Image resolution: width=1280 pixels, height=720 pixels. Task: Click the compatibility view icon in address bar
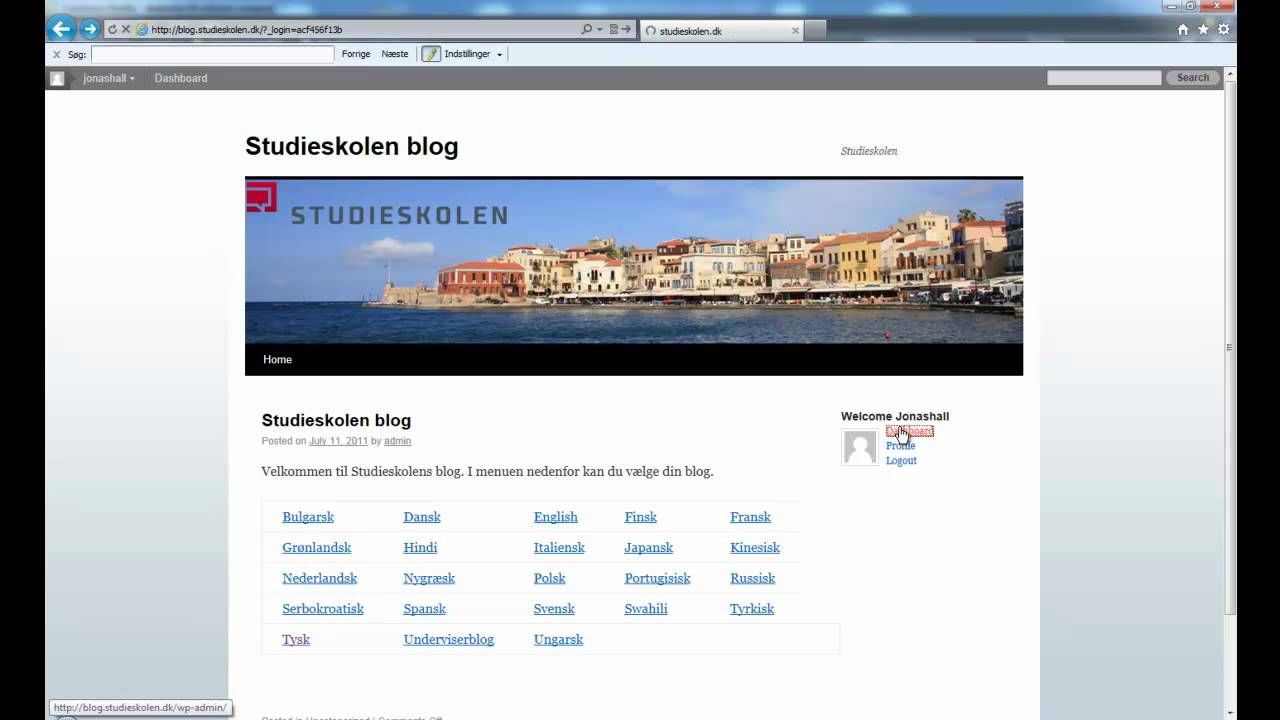(614, 29)
